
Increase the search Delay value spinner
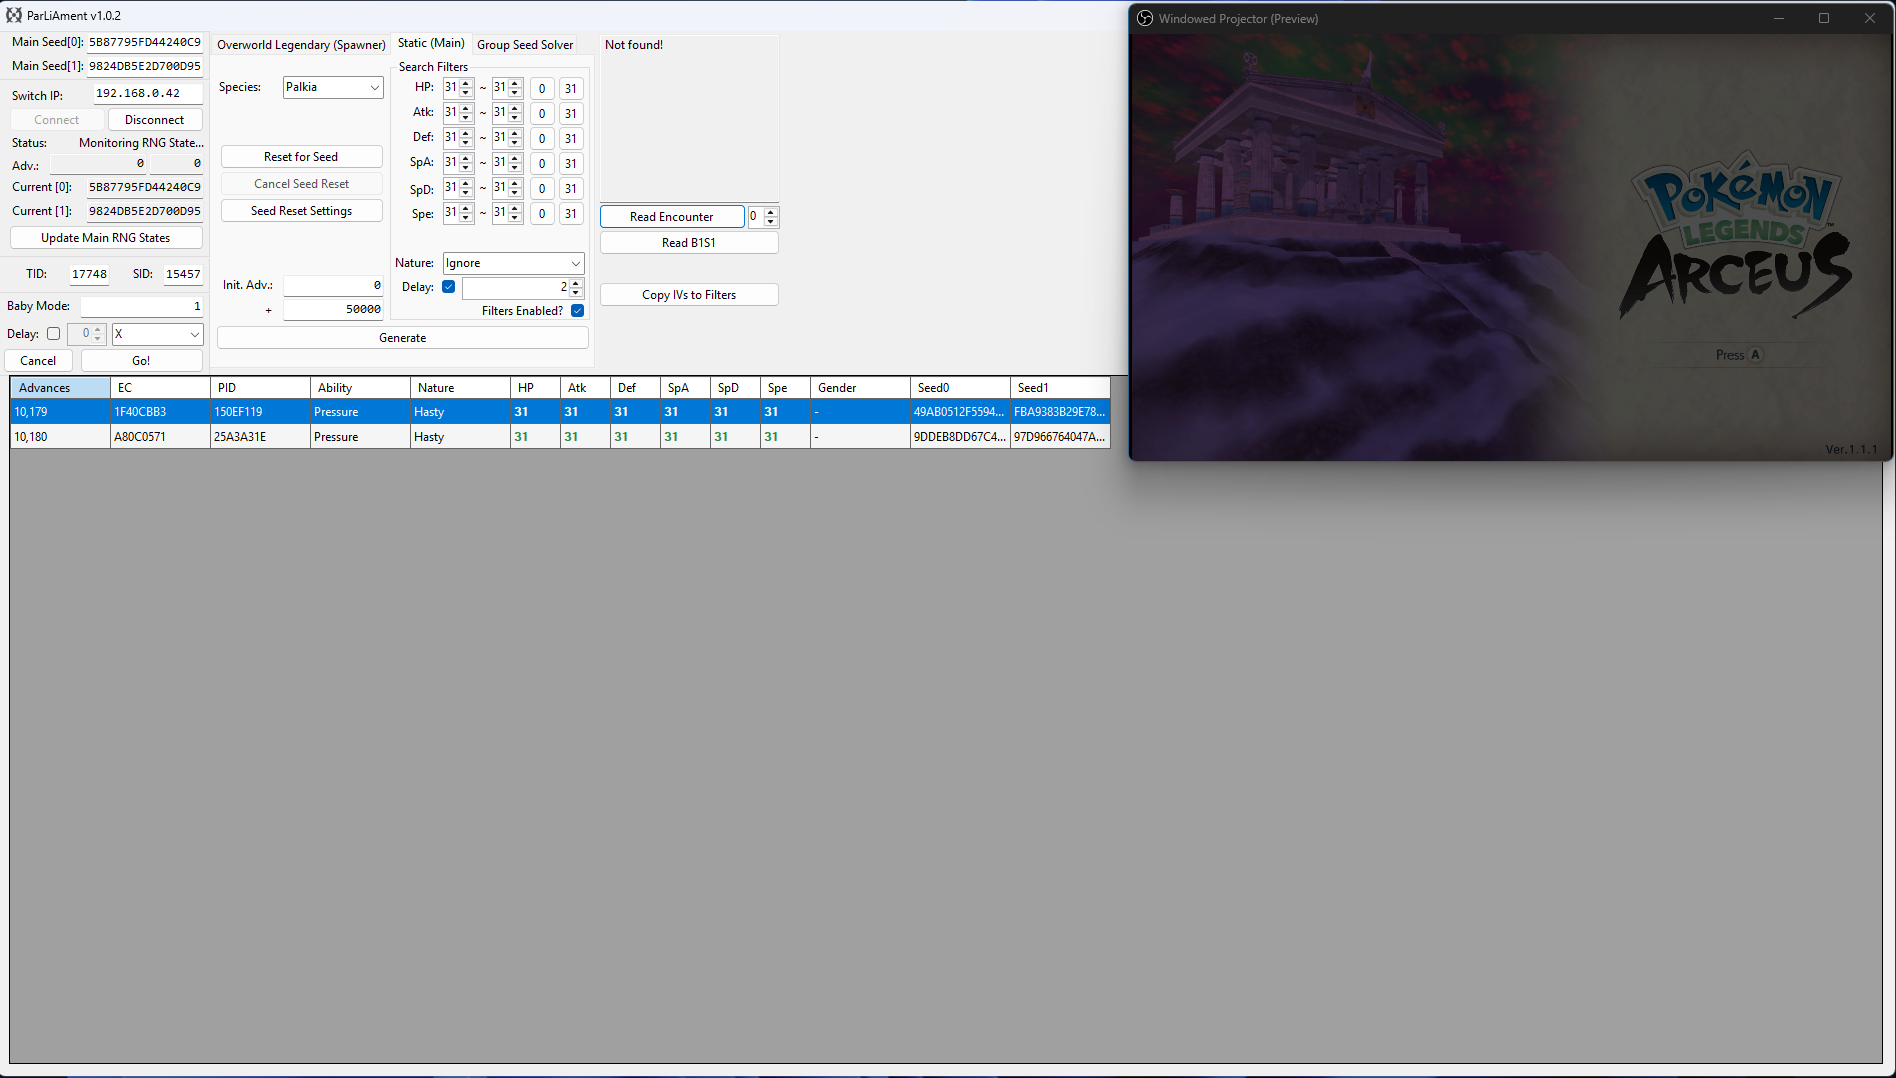pos(576,283)
